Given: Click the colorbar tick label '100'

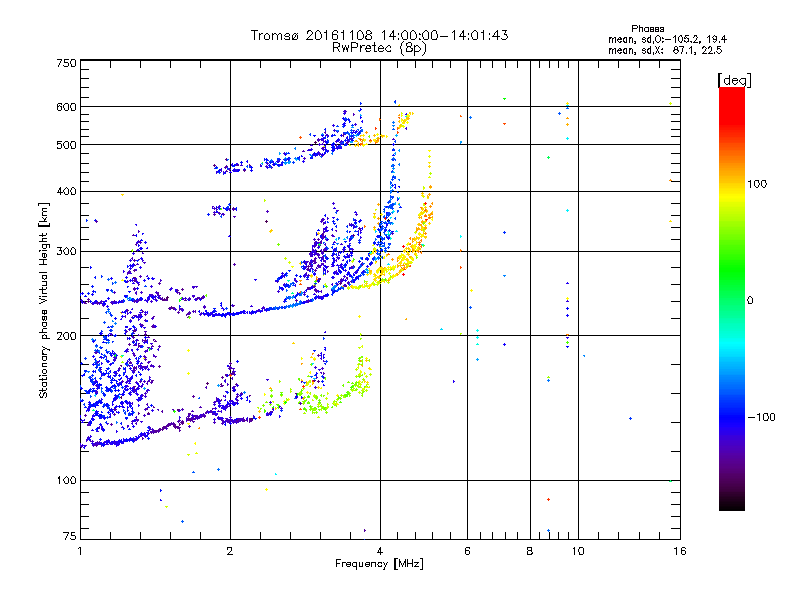Looking at the screenshot, I should [757, 184].
